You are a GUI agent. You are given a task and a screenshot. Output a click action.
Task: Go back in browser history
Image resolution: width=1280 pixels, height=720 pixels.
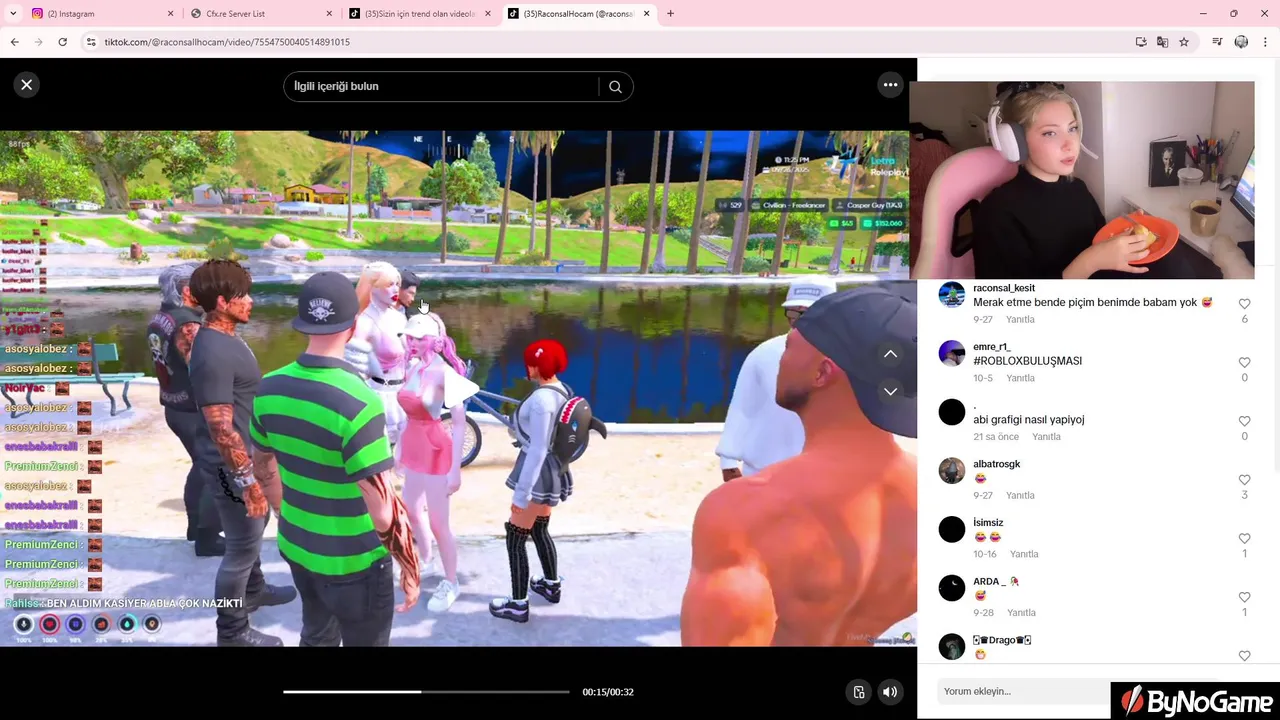click(14, 42)
